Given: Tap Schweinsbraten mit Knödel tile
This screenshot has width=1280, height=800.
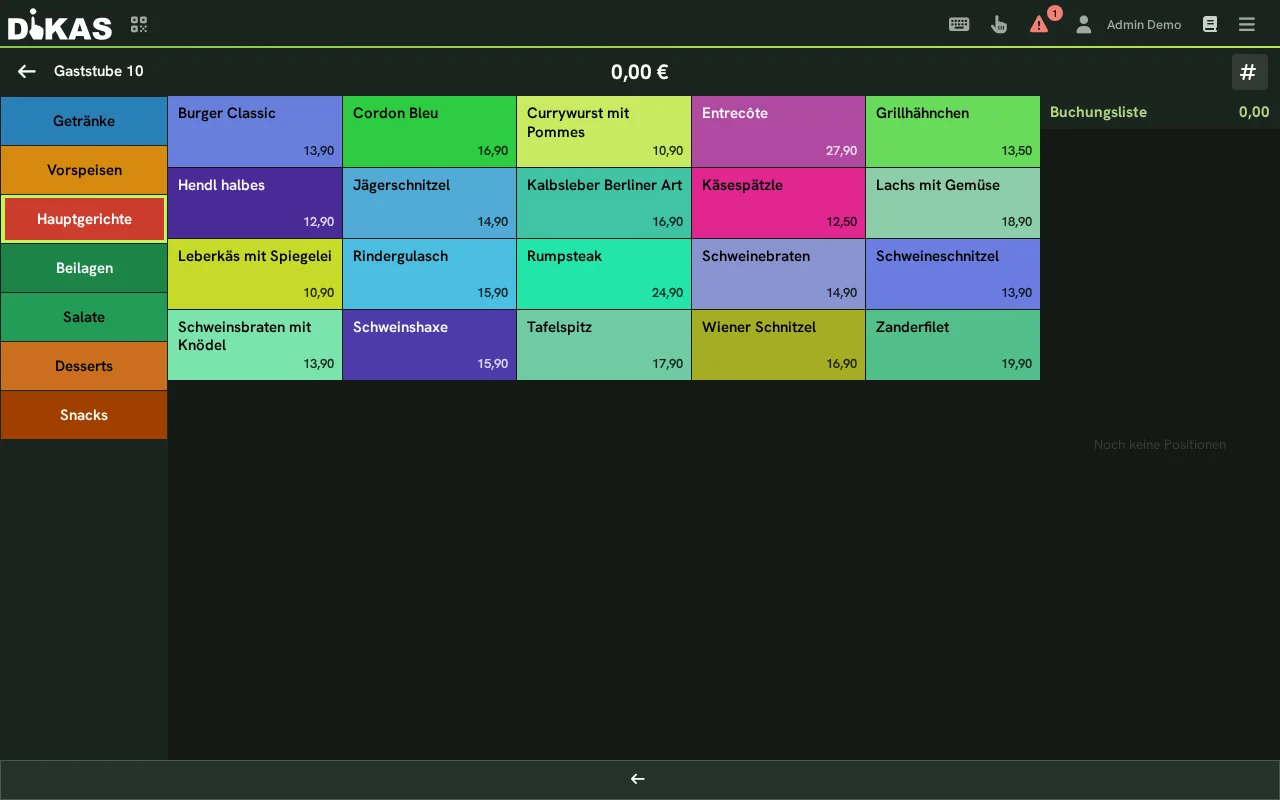Looking at the screenshot, I should point(255,345).
